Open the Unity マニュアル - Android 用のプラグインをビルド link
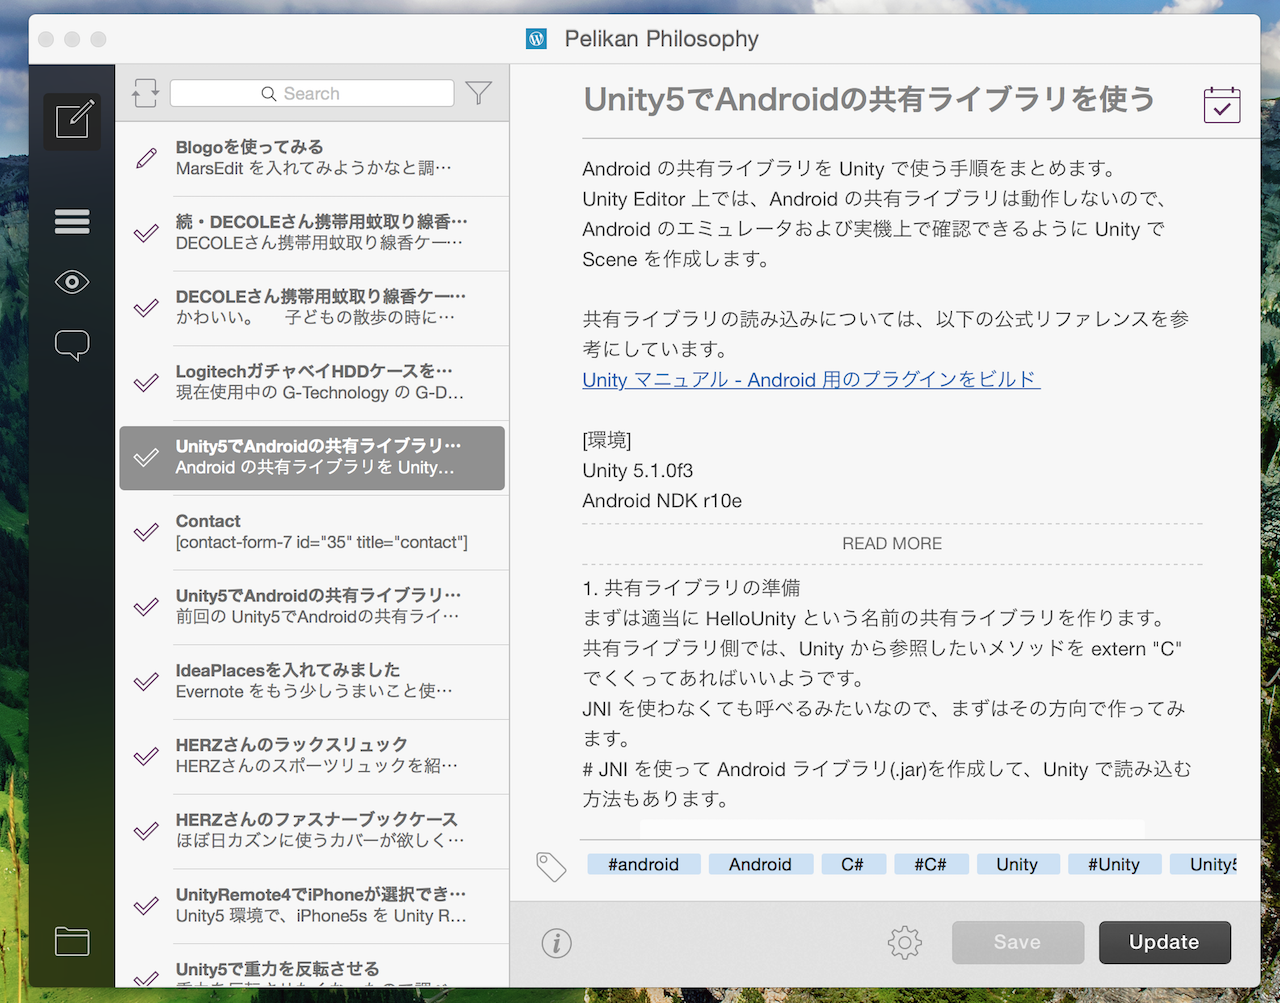 point(811,380)
